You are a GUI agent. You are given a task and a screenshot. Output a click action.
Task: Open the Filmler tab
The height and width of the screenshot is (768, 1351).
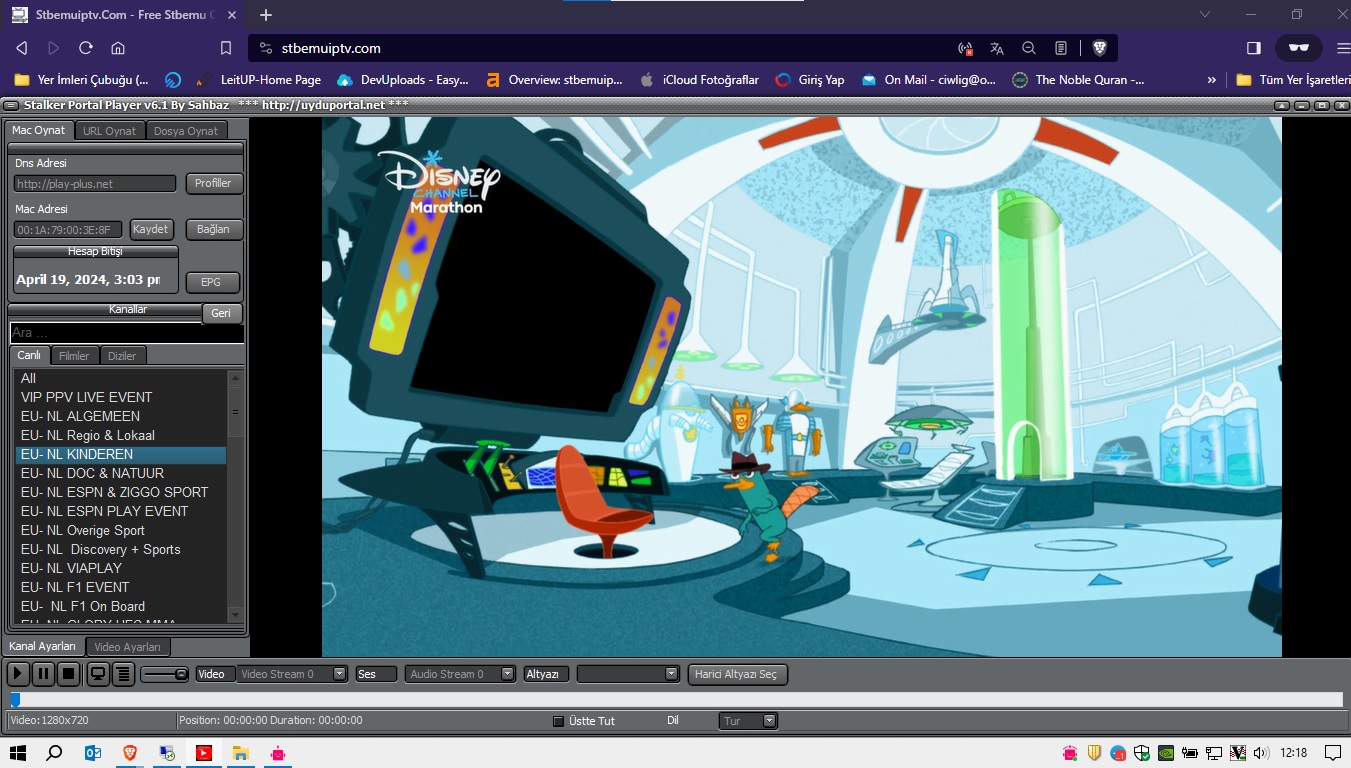[x=74, y=355]
